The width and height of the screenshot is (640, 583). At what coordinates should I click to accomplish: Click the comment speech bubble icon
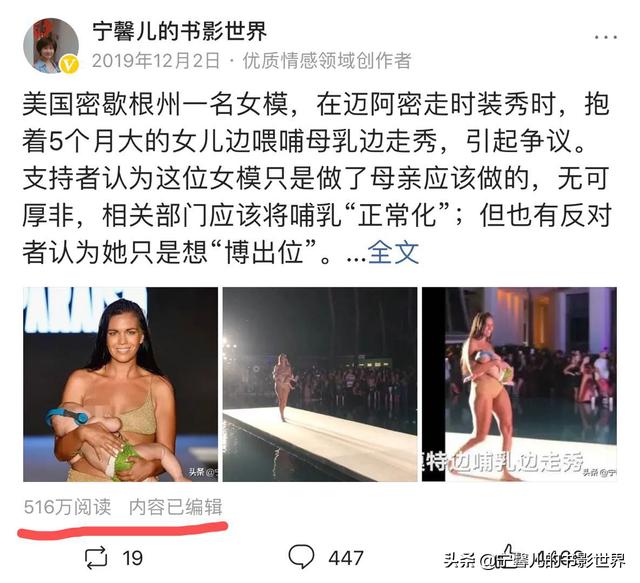pos(301,557)
